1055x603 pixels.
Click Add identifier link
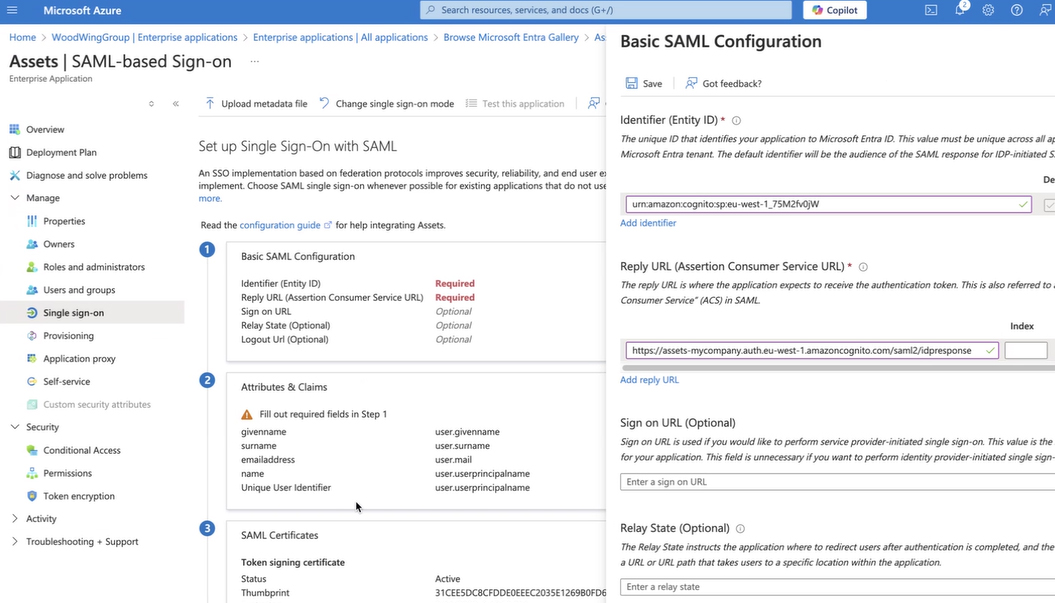pyautogui.click(x=648, y=223)
